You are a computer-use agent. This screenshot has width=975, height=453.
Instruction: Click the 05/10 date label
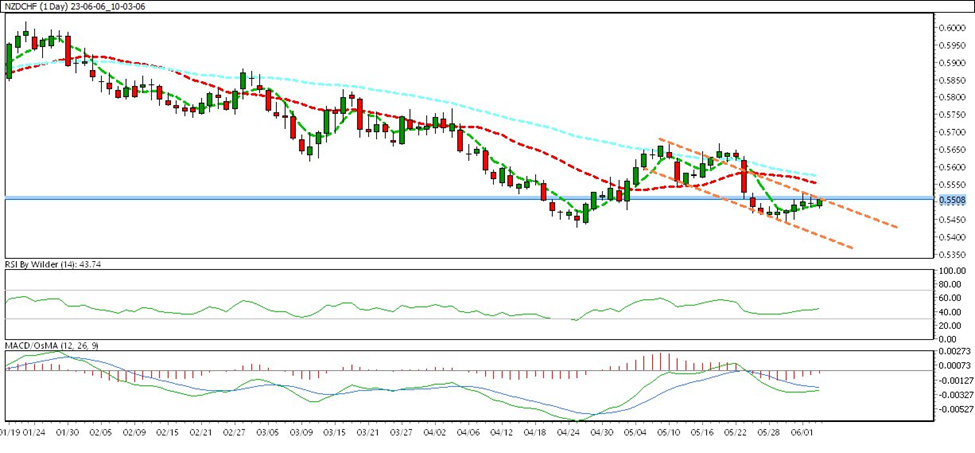point(669,430)
